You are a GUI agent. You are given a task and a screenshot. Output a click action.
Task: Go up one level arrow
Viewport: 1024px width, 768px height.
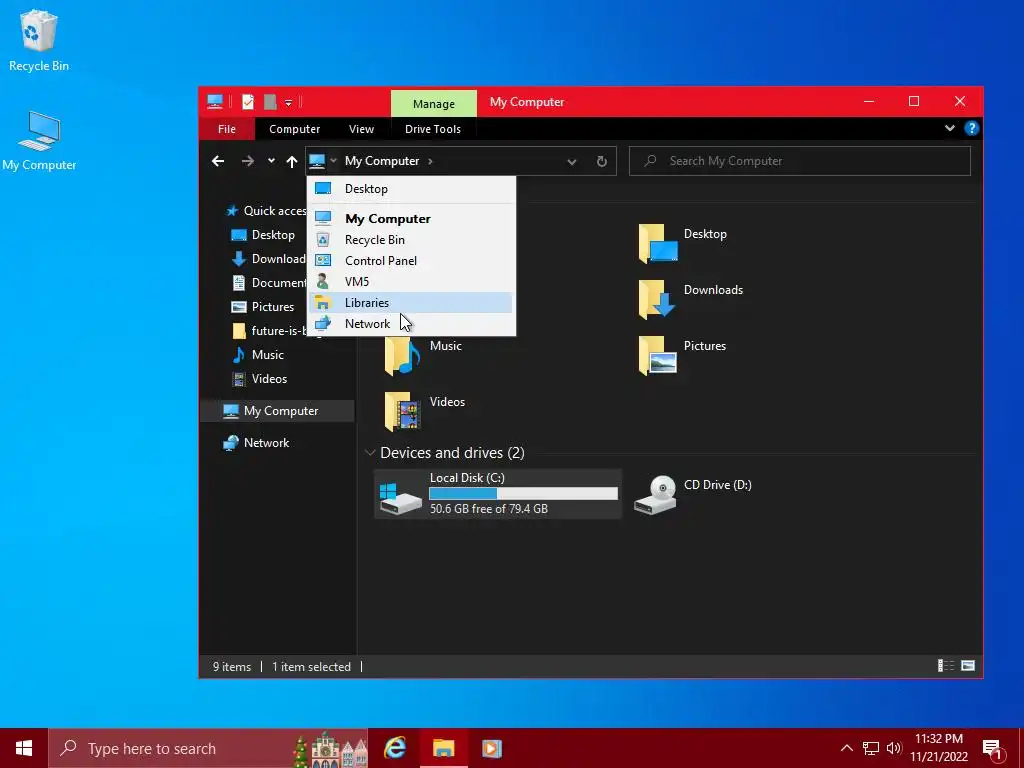tap(291, 161)
